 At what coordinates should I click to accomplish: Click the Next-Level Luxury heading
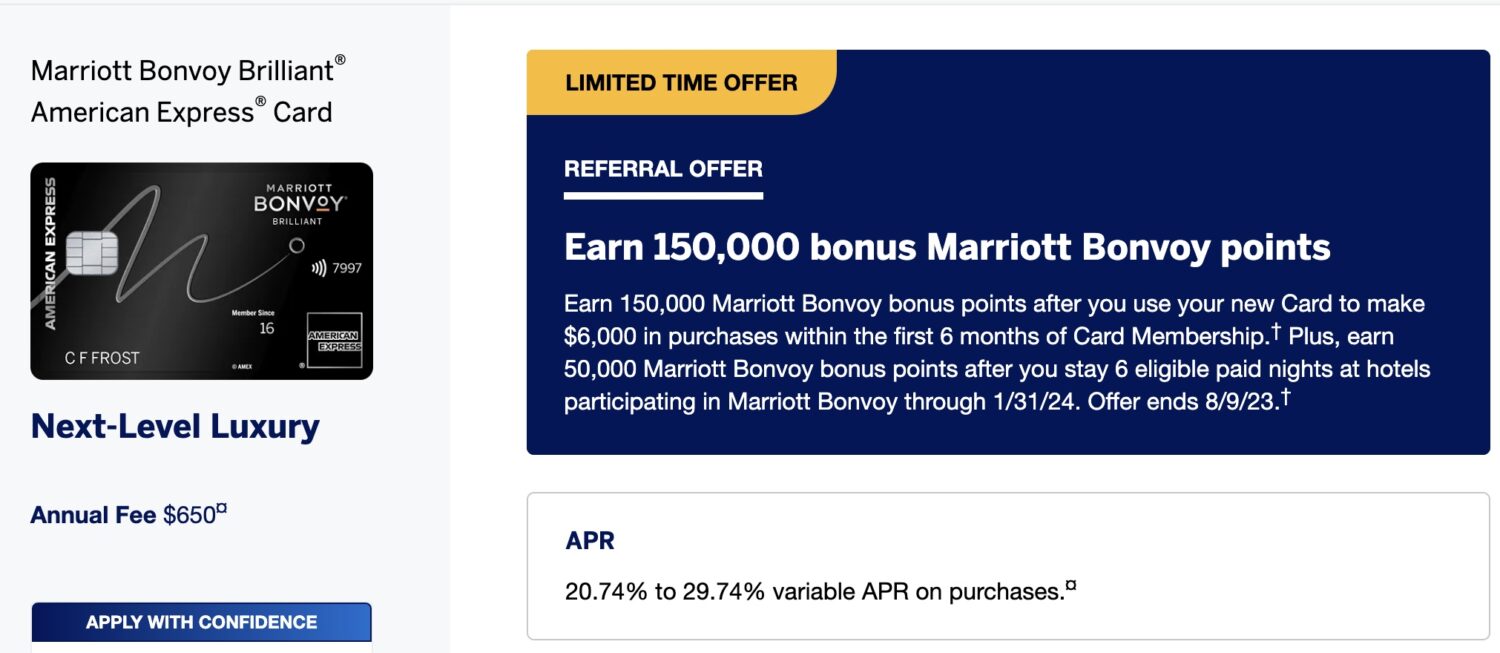click(x=175, y=427)
